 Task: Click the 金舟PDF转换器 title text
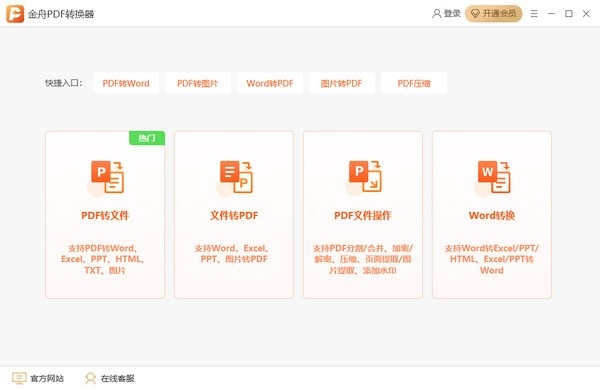[x=61, y=14]
